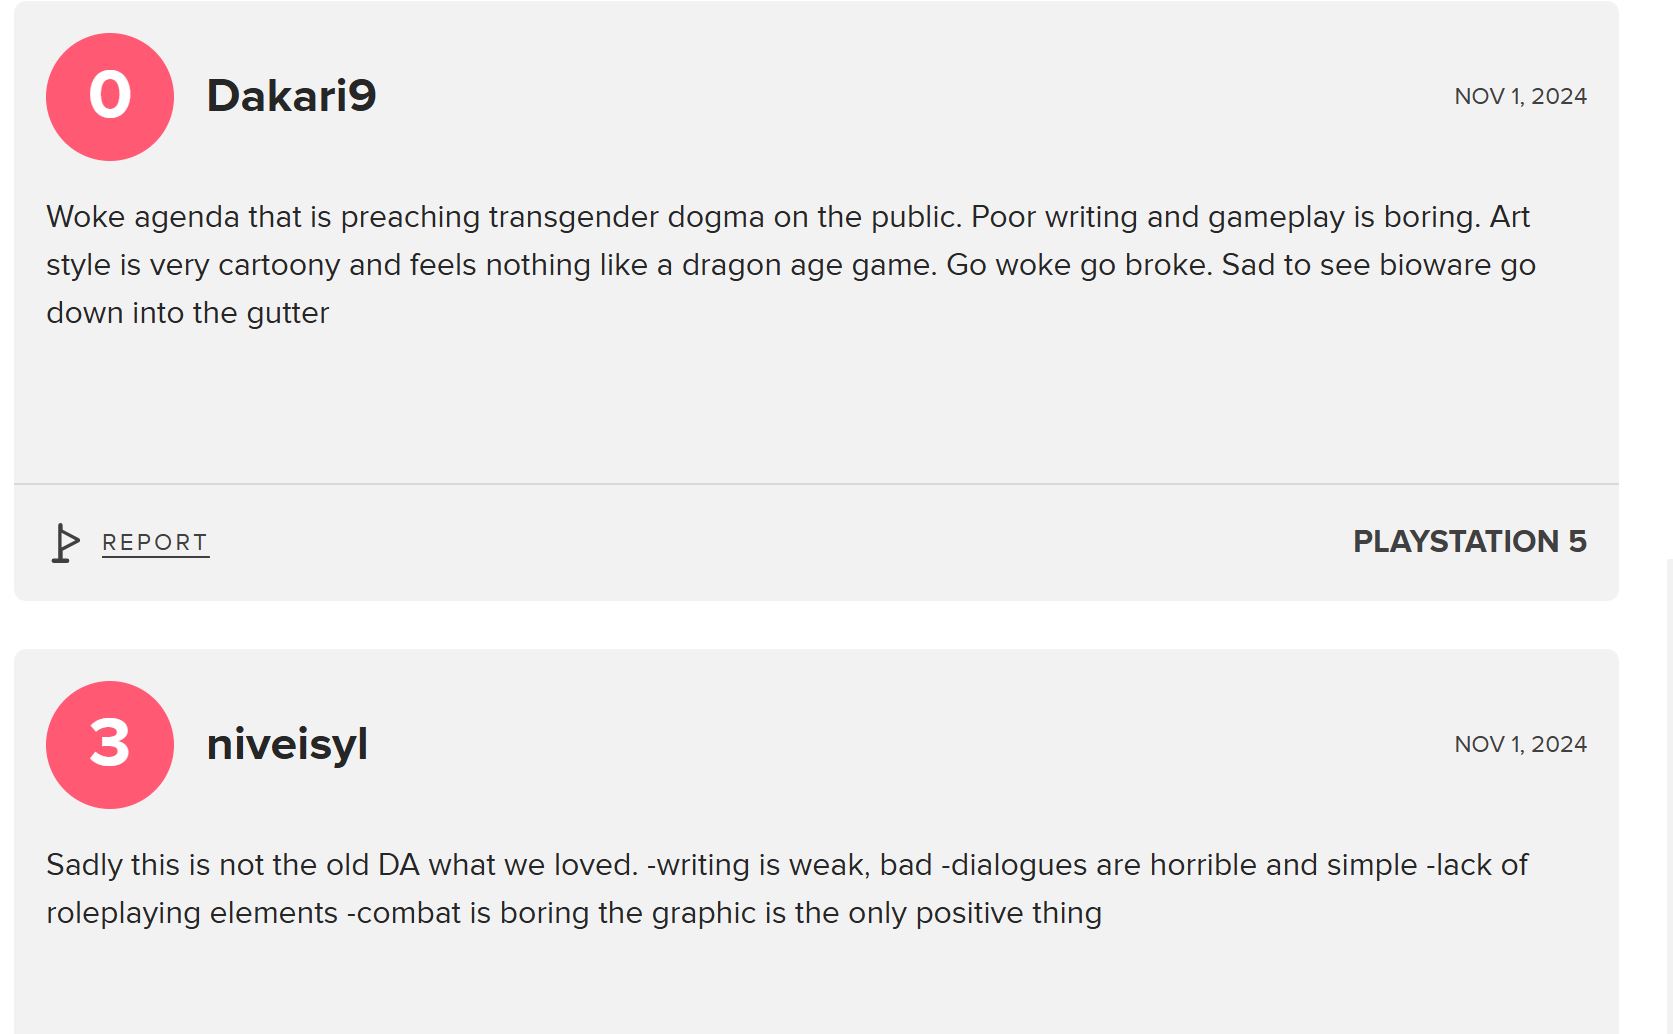This screenshot has height=1034, width=1673.
Task: Click "Sadly this is not the old DA"
Action: click(232, 865)
